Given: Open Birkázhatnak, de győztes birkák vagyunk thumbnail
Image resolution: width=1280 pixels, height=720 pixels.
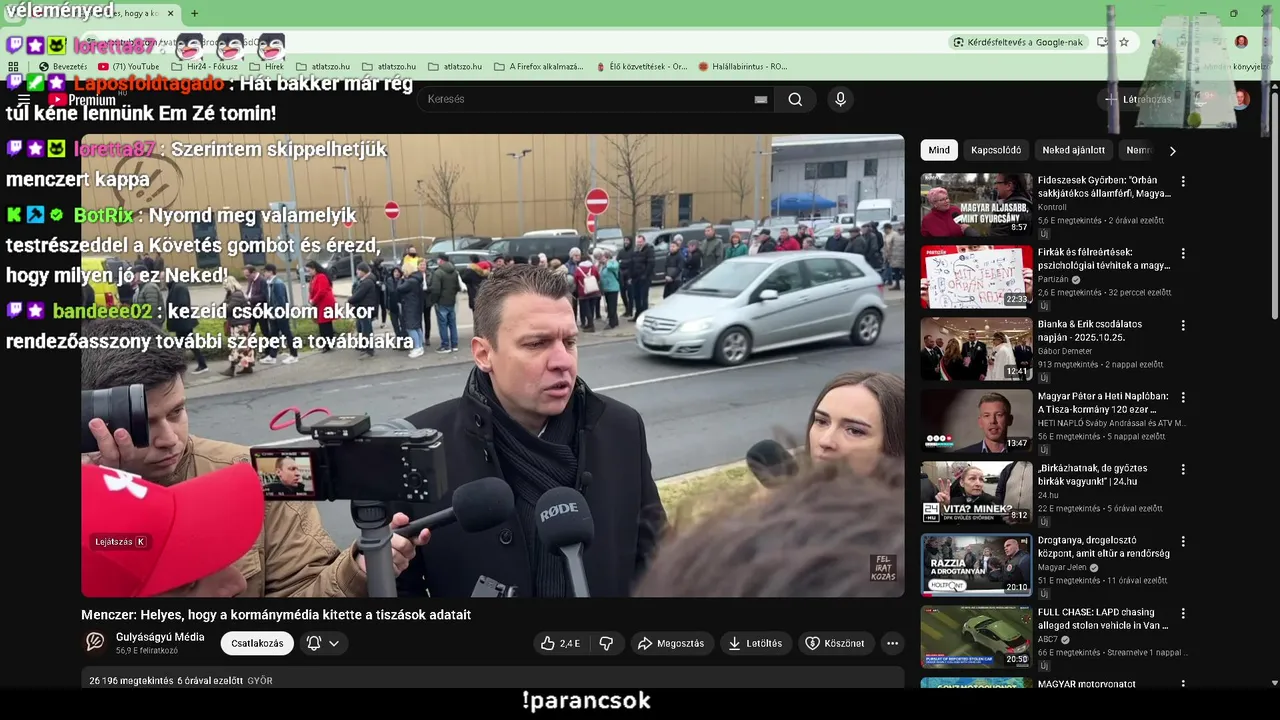Looking at the screenshot, I should pos(976,493).
